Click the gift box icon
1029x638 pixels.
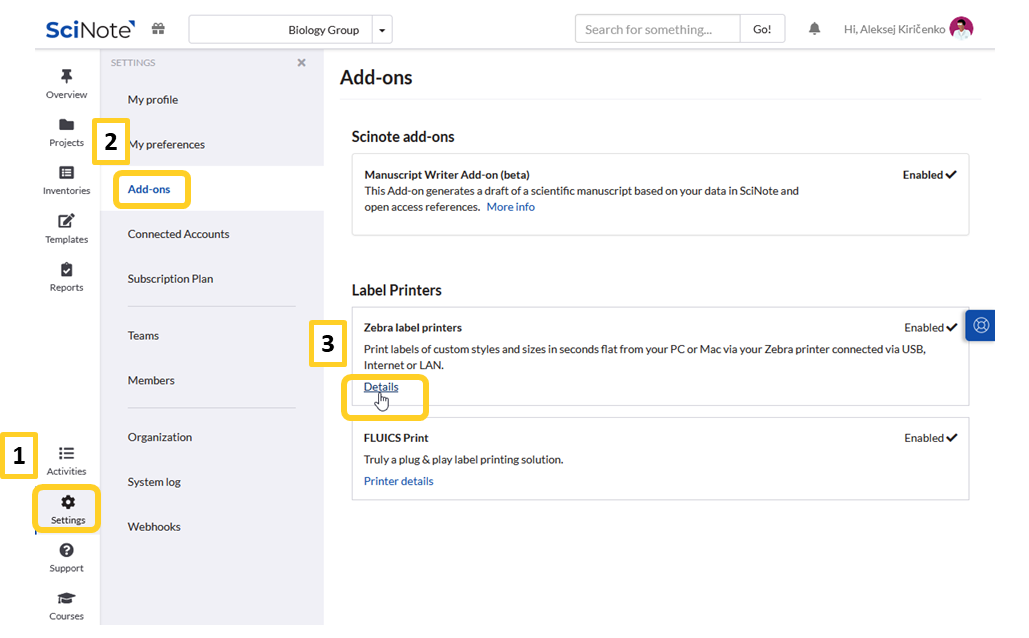point(158,29)
